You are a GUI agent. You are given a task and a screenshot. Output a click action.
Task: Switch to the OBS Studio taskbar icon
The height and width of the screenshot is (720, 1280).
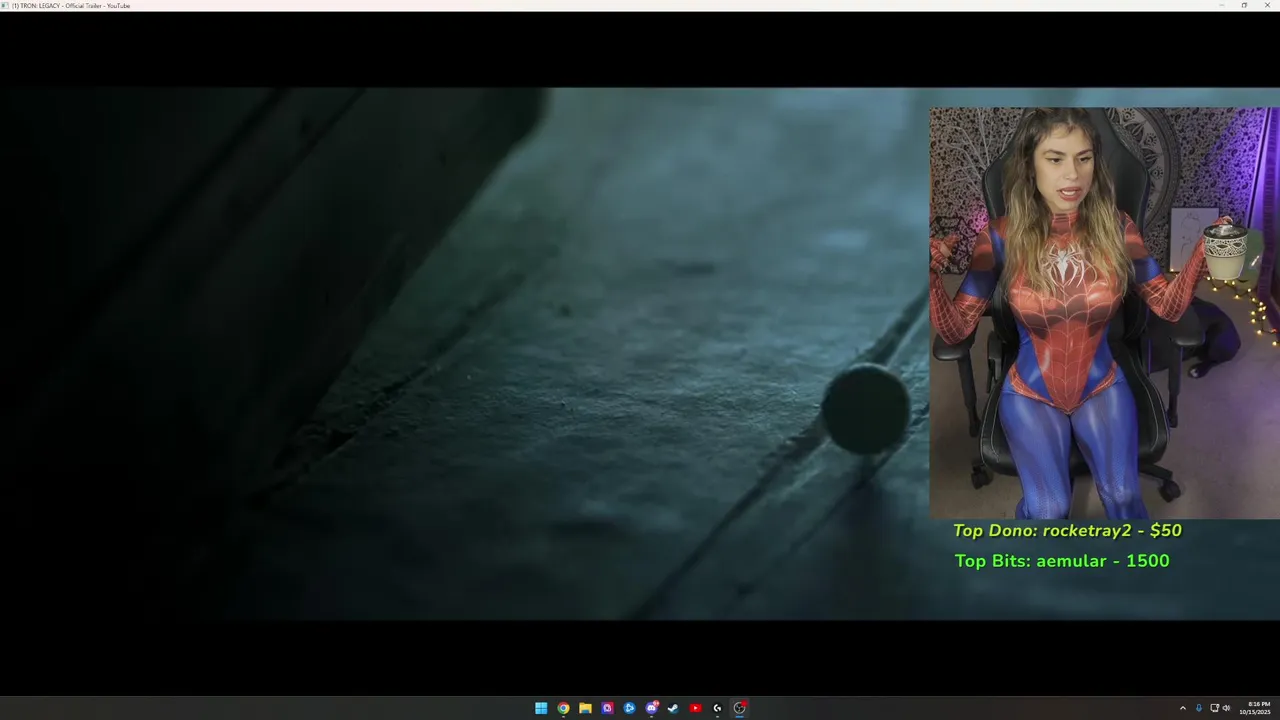(x=739, y=708)
